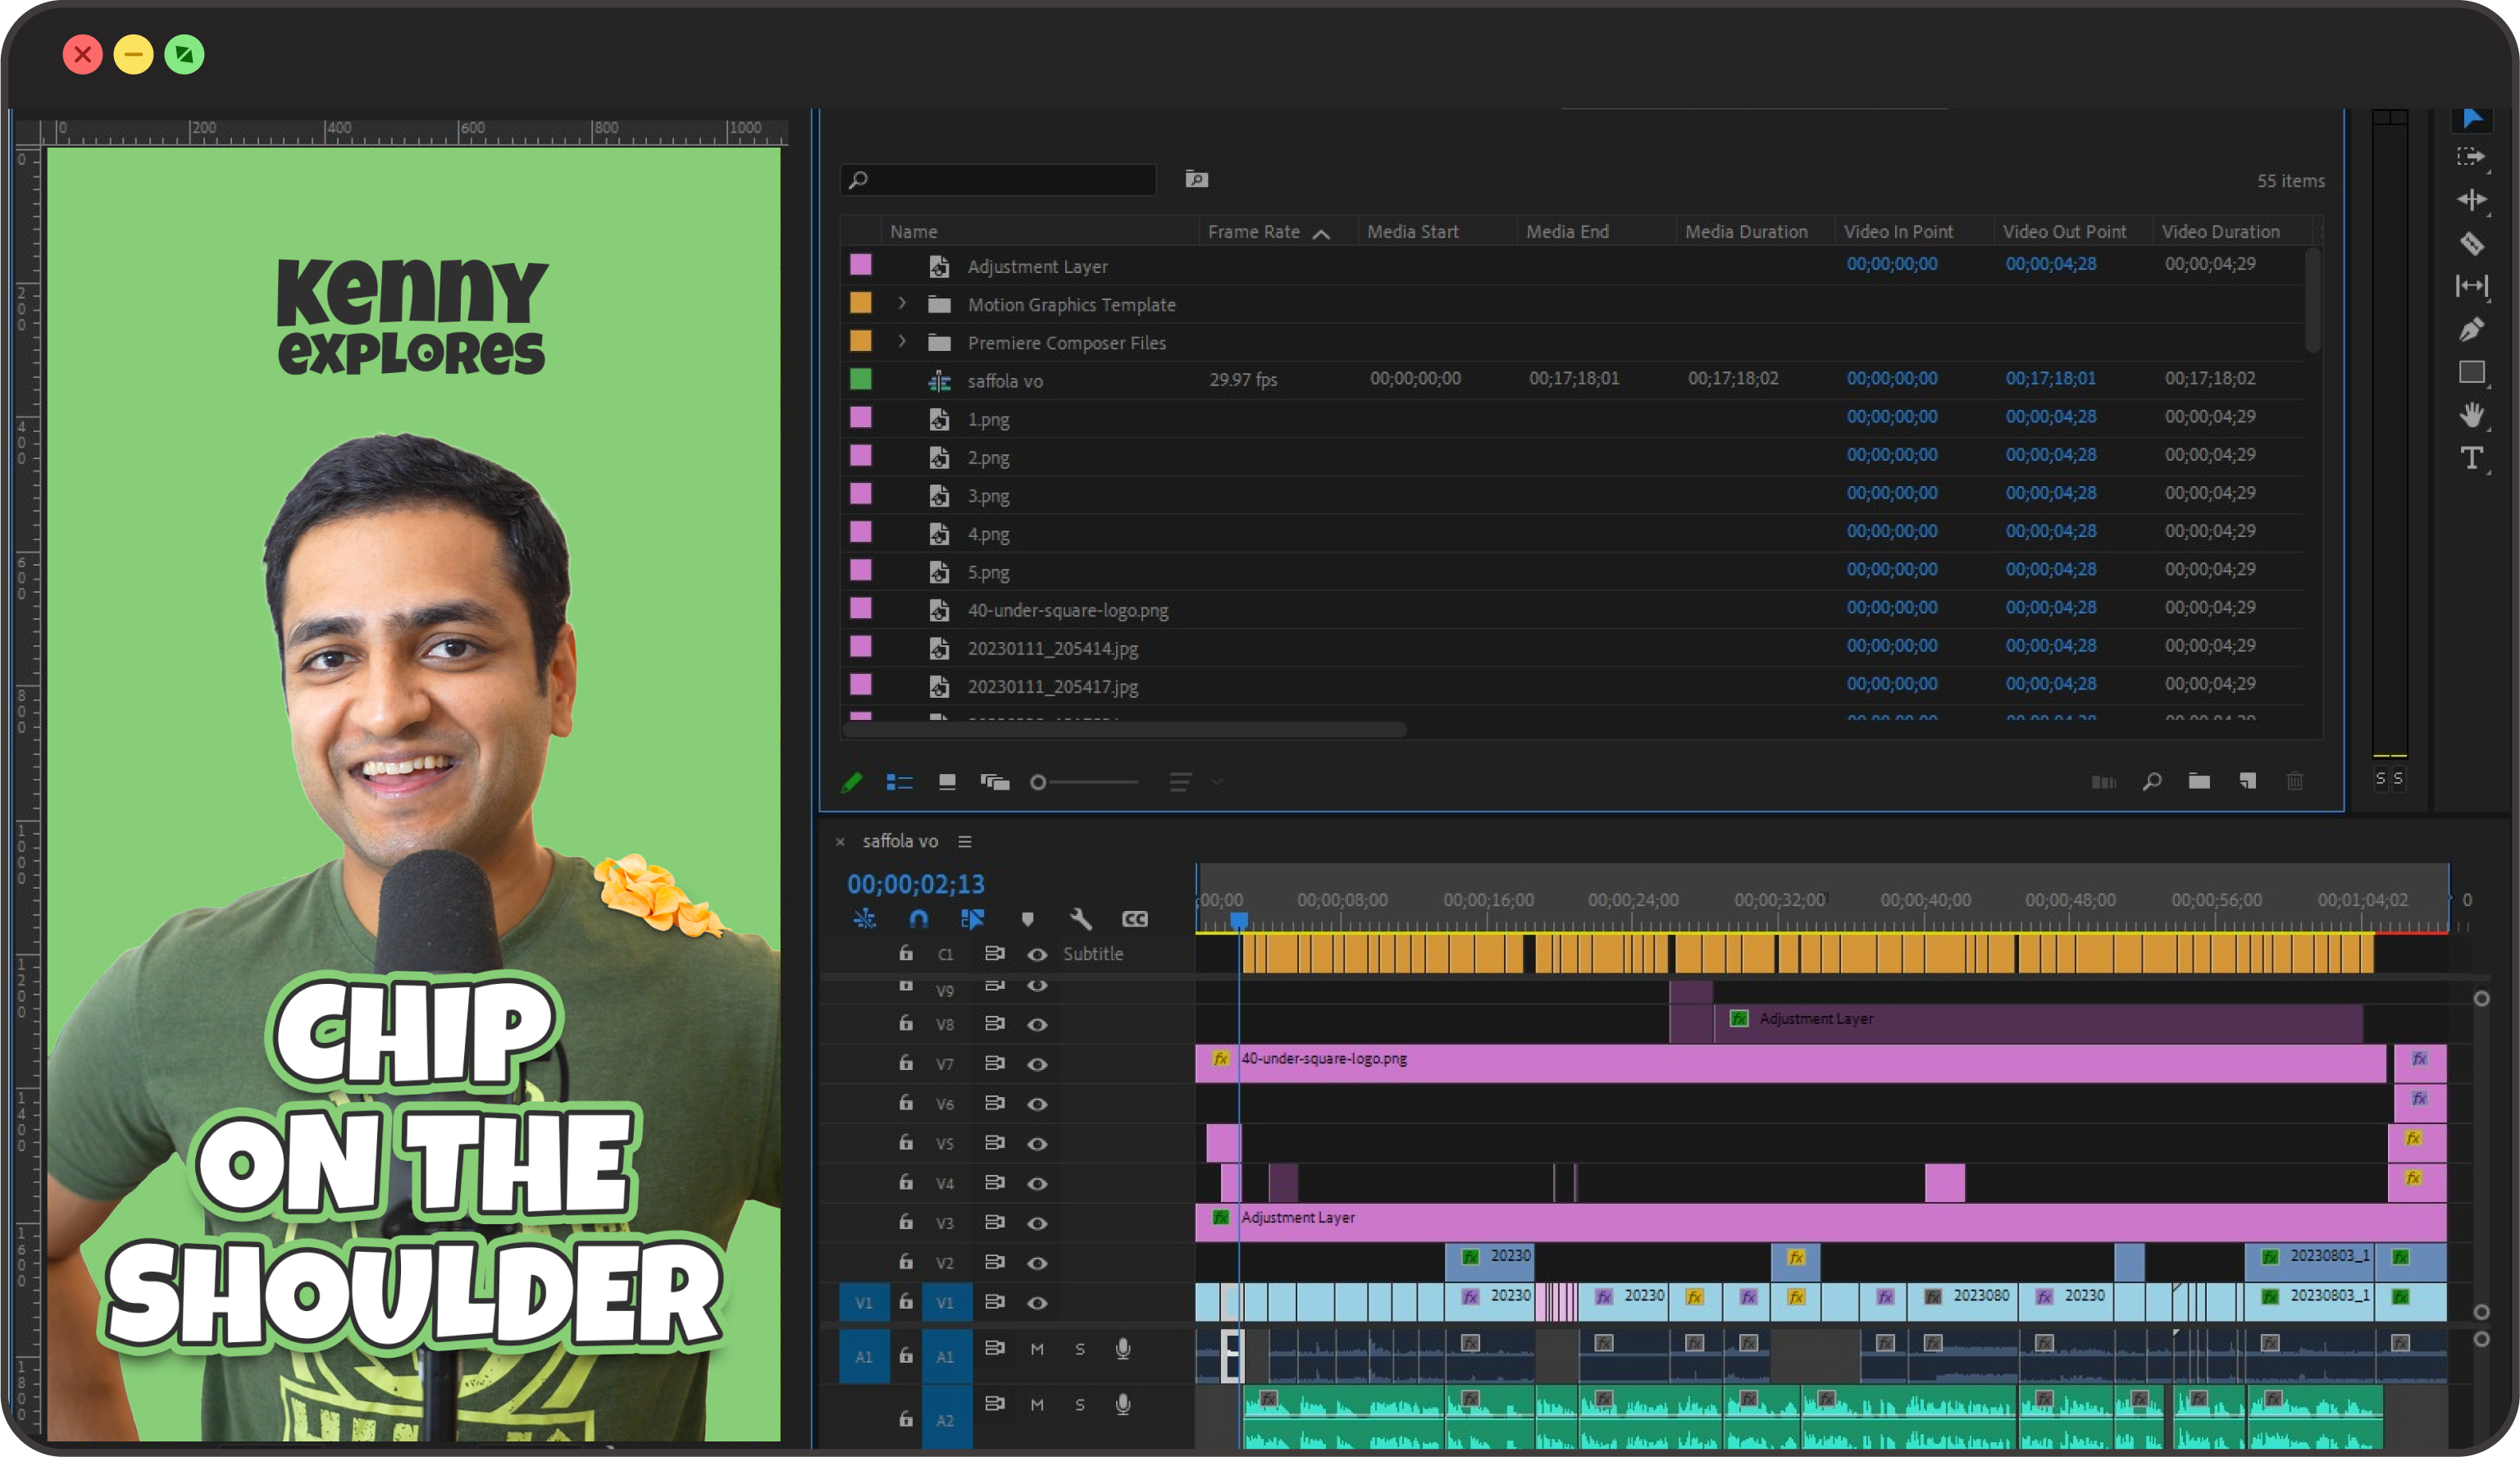Close the saffola vo sequence tab
This screenshot has width=2520, height=1457.
(x=840, y=842)
